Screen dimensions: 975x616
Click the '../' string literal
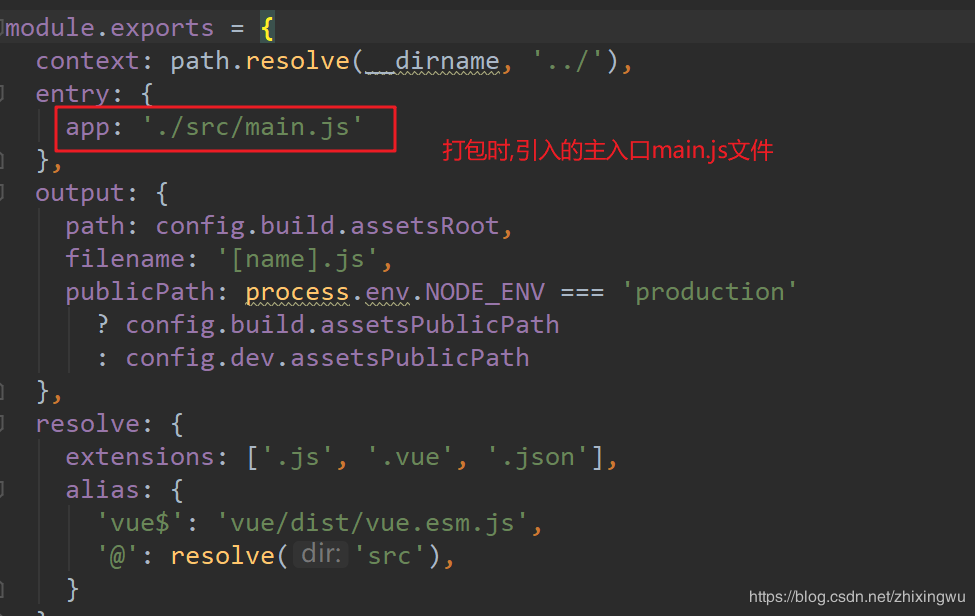click(x=568, y=61)
